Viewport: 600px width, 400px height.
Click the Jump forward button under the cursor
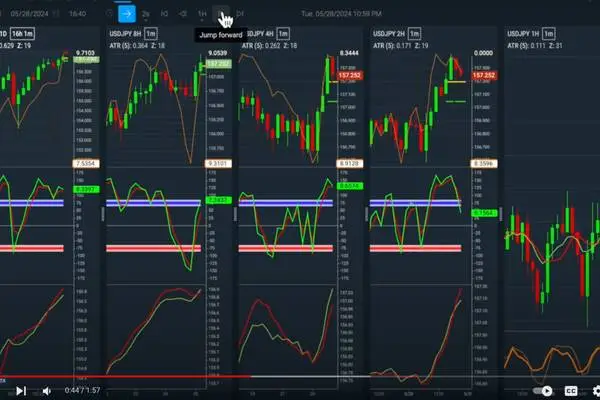221,14
